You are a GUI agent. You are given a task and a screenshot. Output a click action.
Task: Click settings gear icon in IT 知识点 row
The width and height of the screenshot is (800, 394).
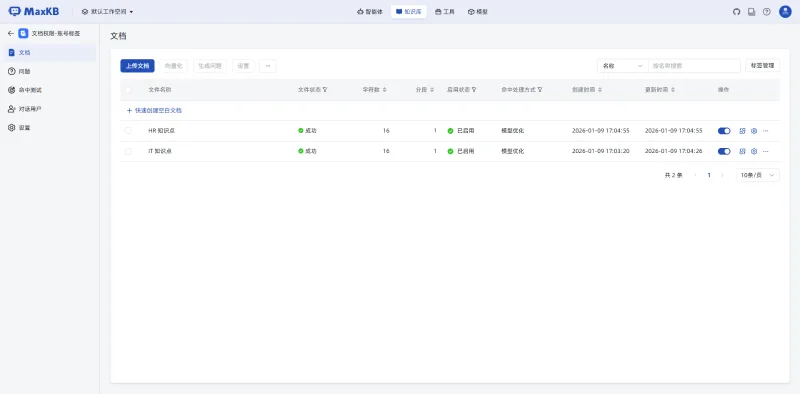coord(754,151)
